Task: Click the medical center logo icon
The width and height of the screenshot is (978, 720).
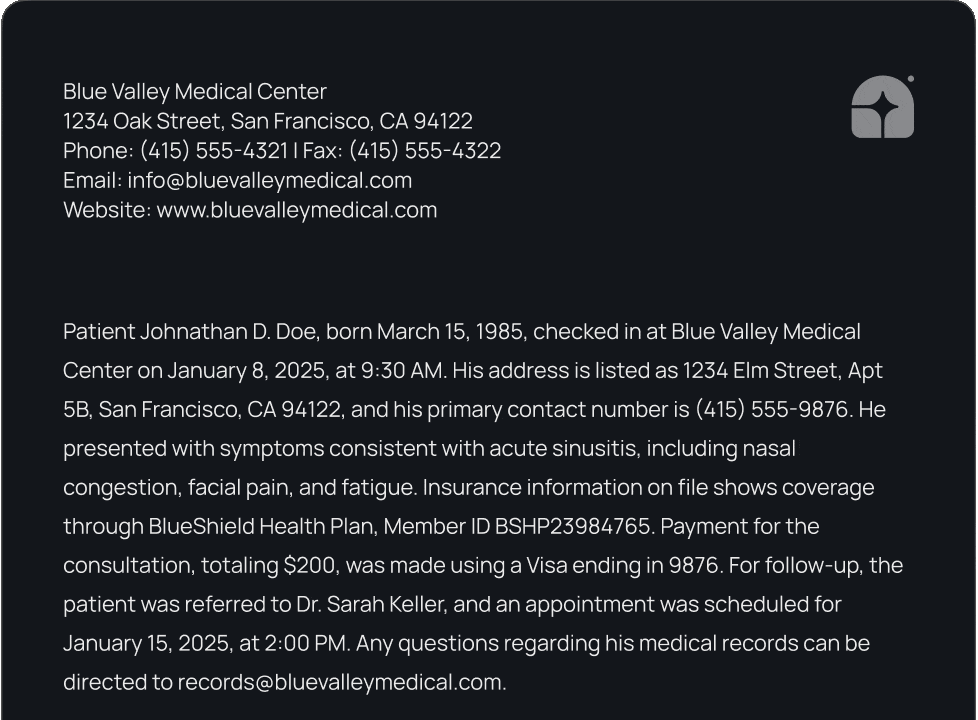Action: click(x=882, y=107)
